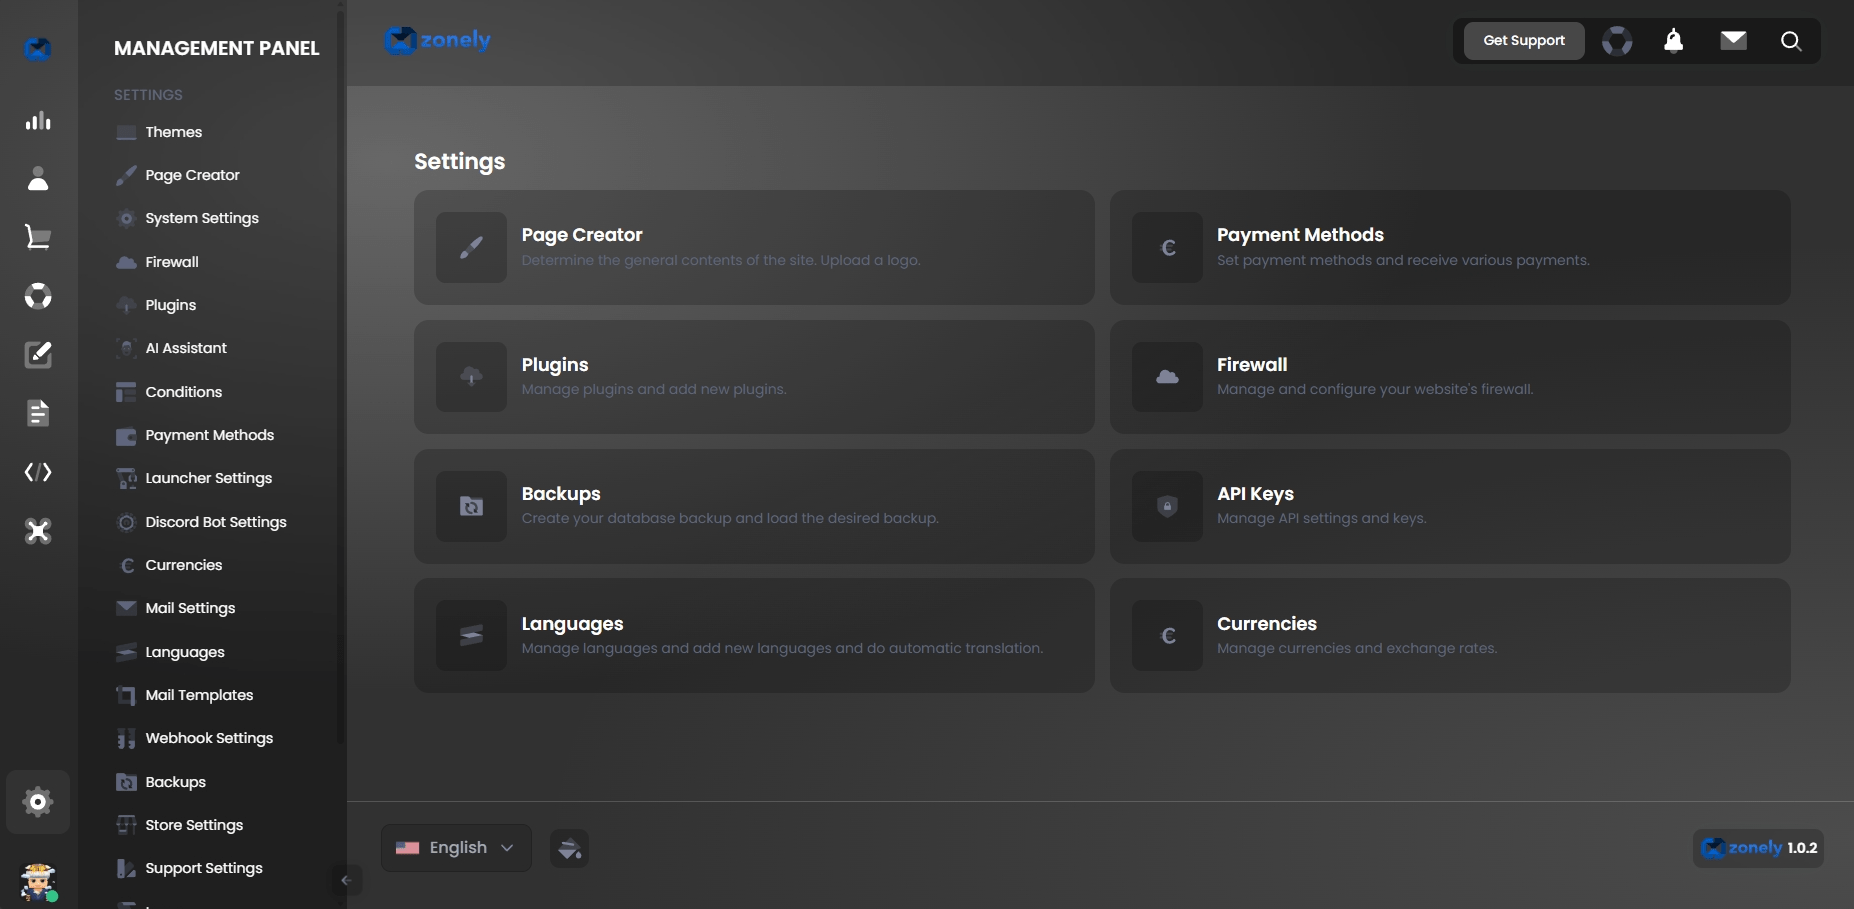Select the code editor icon in sidebar
Screen dimensions: 1854x909
point(38,472)
